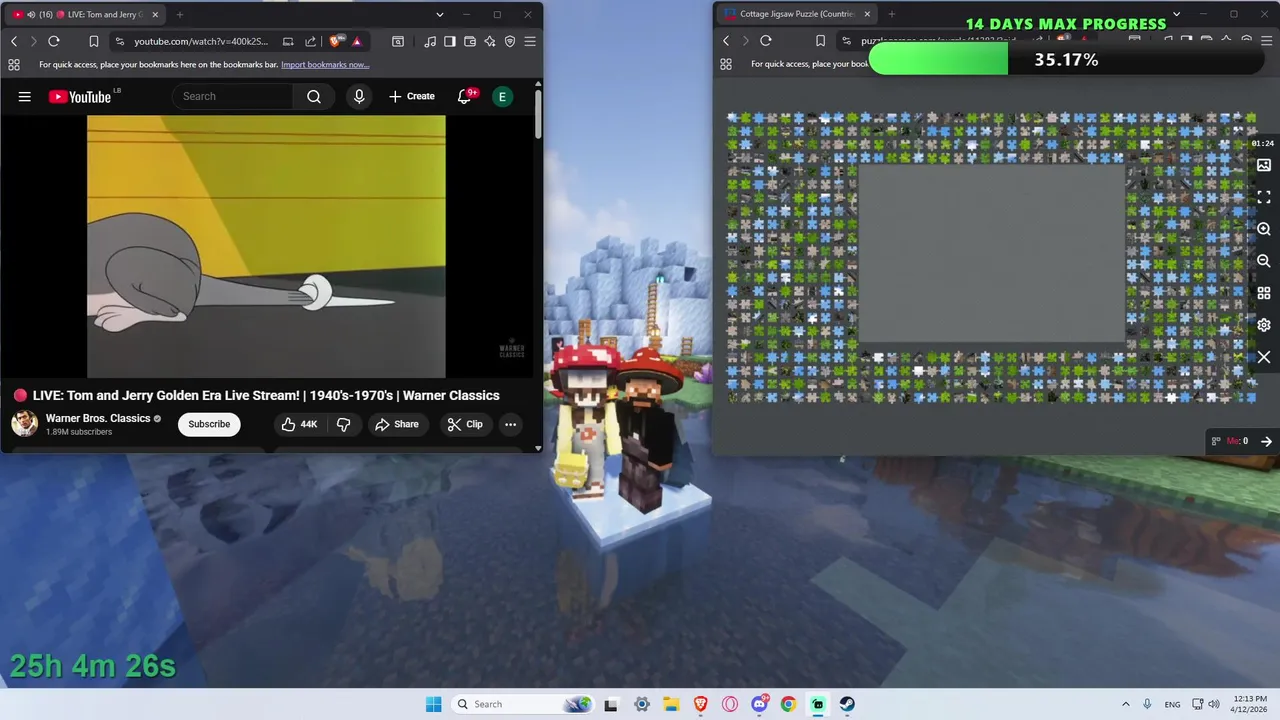Screen dimensions: 1280x720
Task: Open Brave Wallet in YouTube window
Action: coord(470,41)
